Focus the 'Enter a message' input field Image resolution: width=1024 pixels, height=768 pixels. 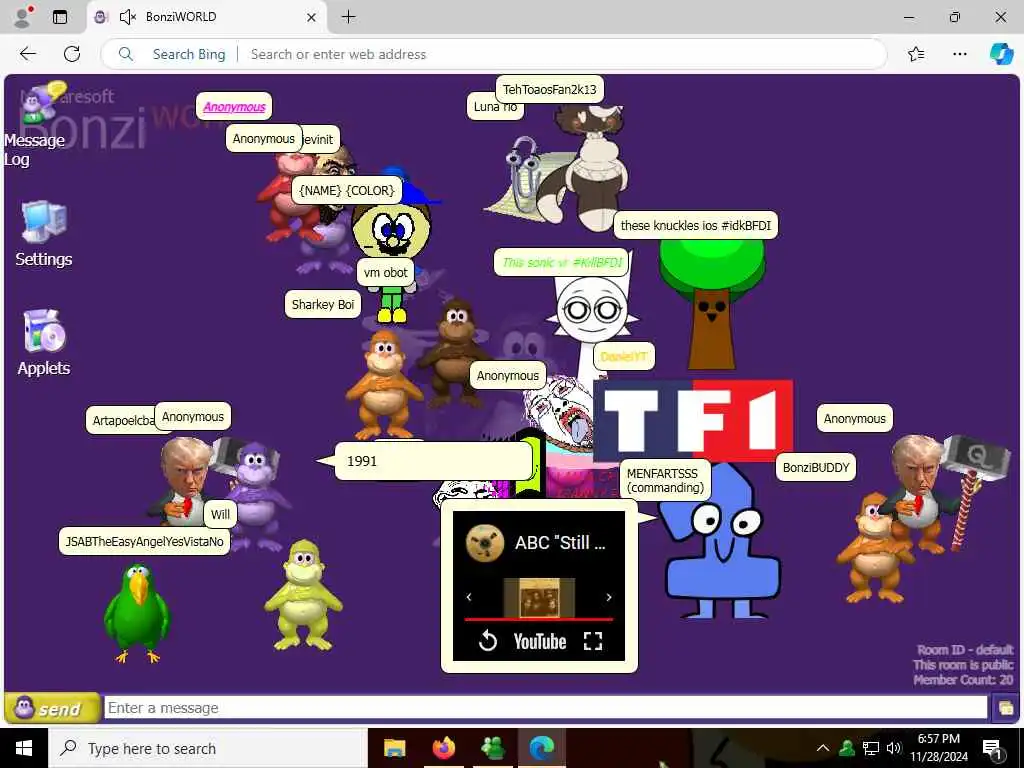tap(545, 708)
